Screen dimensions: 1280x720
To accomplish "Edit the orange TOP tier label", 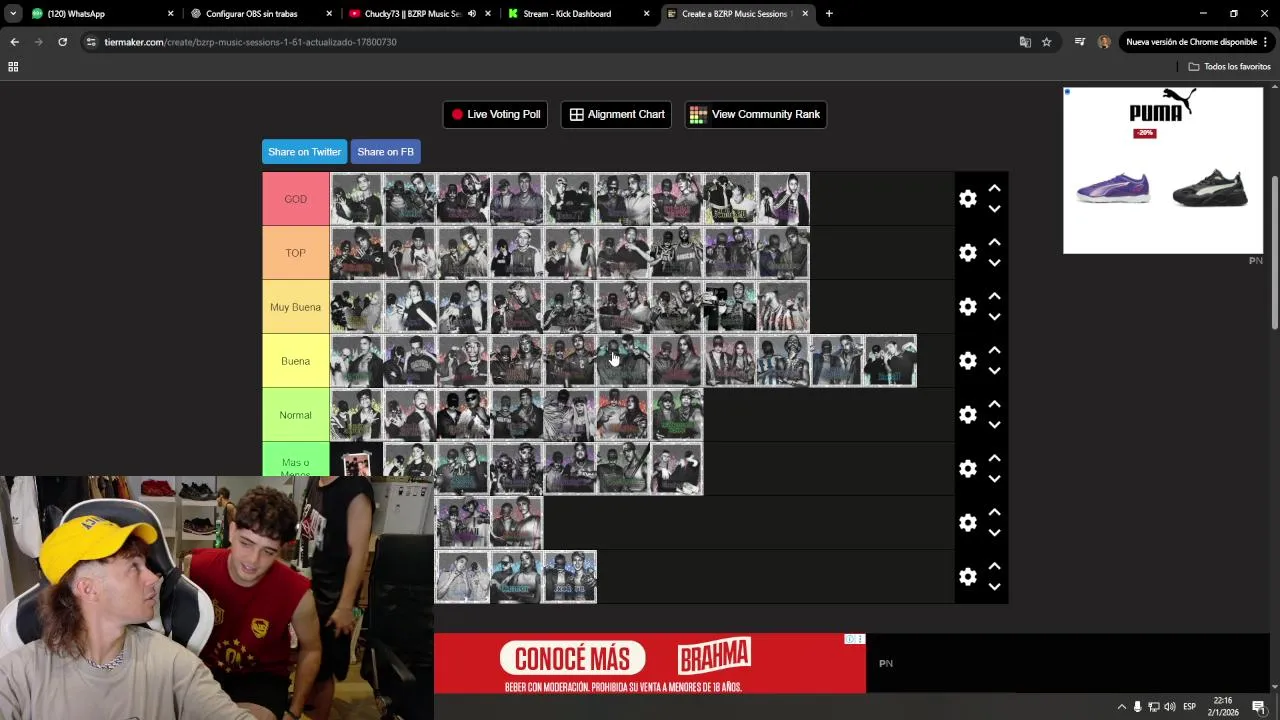I will click(x=296, y=253).
